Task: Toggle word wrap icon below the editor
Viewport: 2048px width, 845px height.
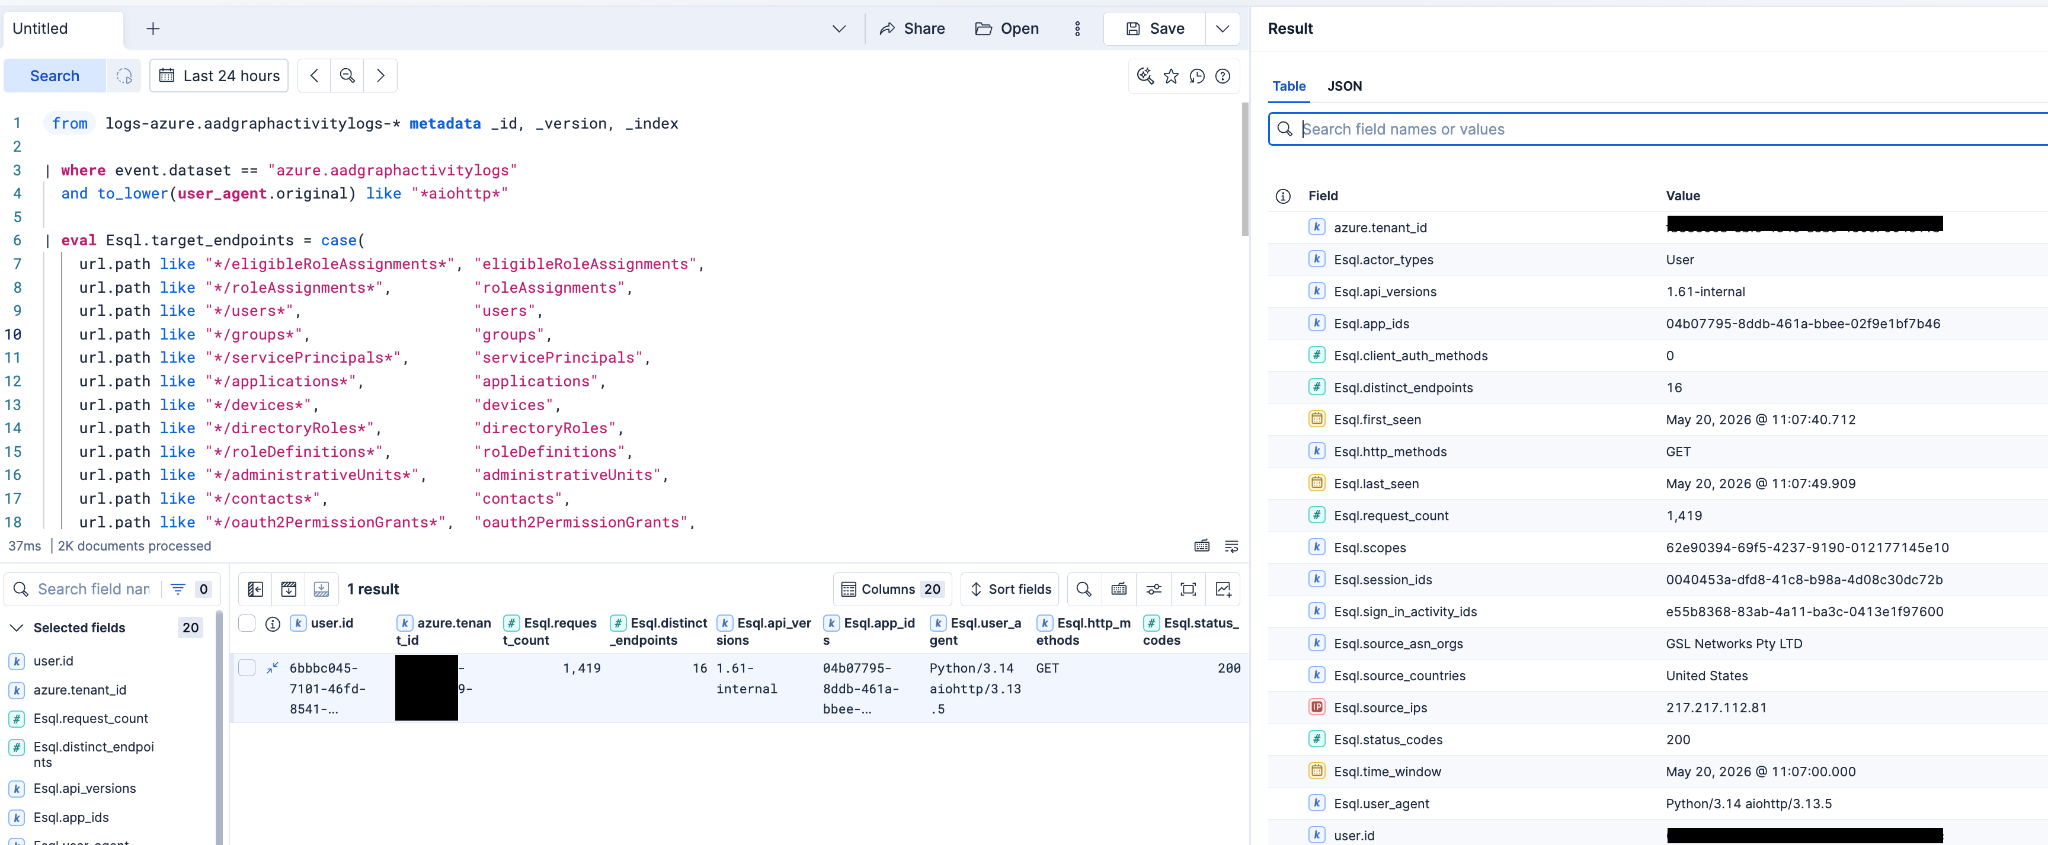Action: click(1231, 546)
